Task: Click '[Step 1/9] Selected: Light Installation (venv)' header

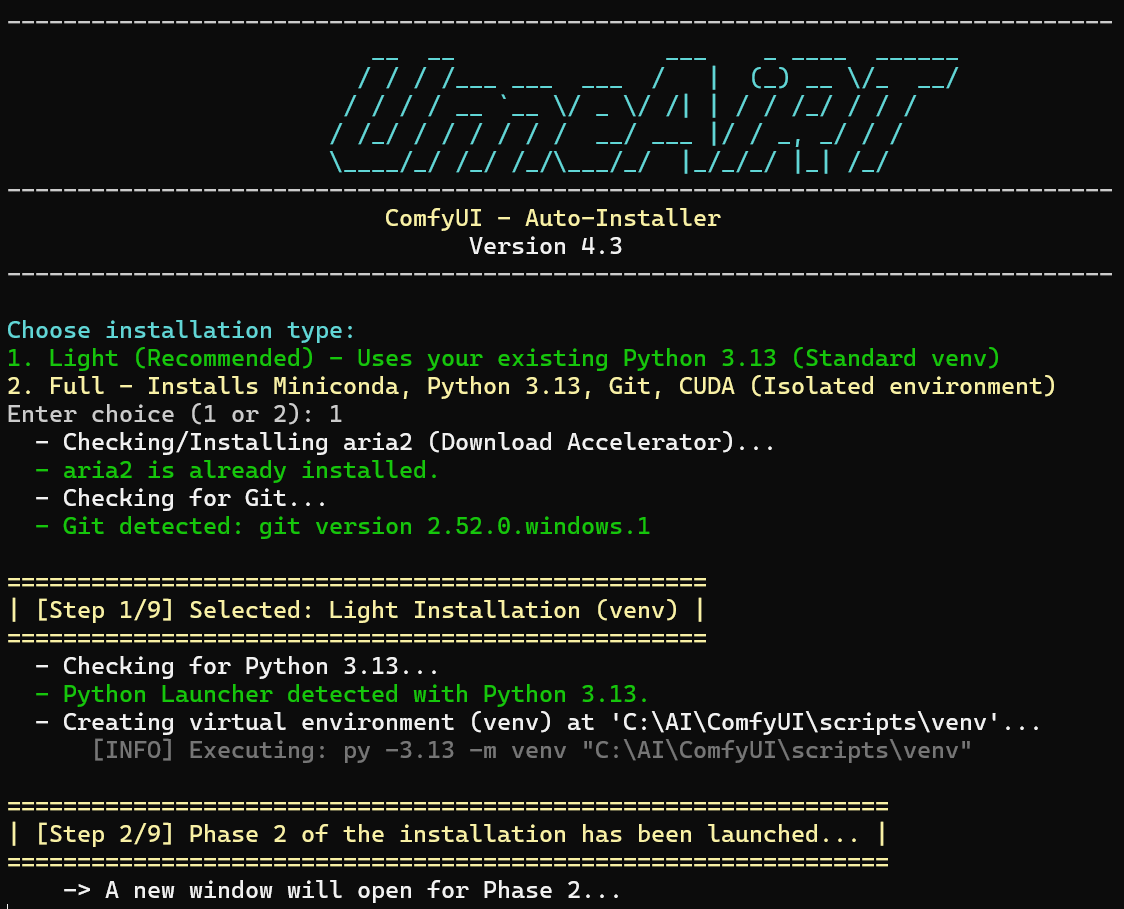Action: (x=356, y=610)
